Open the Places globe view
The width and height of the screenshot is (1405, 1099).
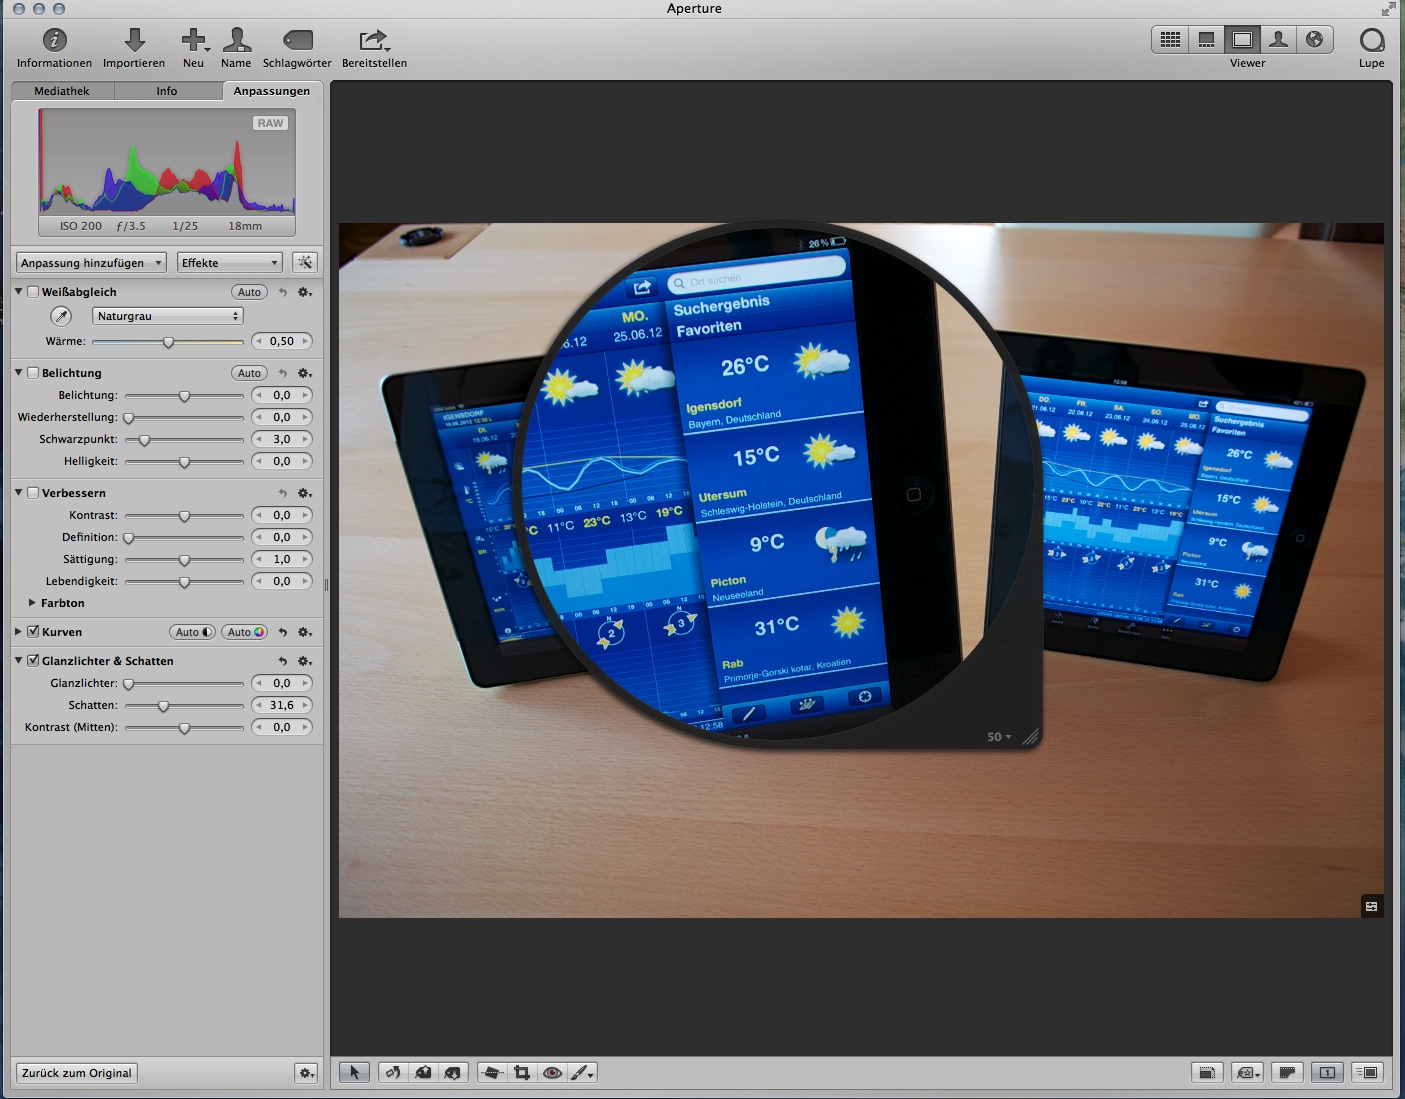pos(1314,40)
